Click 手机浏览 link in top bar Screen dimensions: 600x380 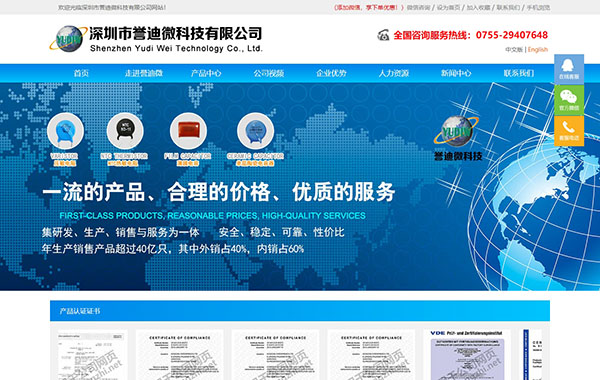(538, 7)
